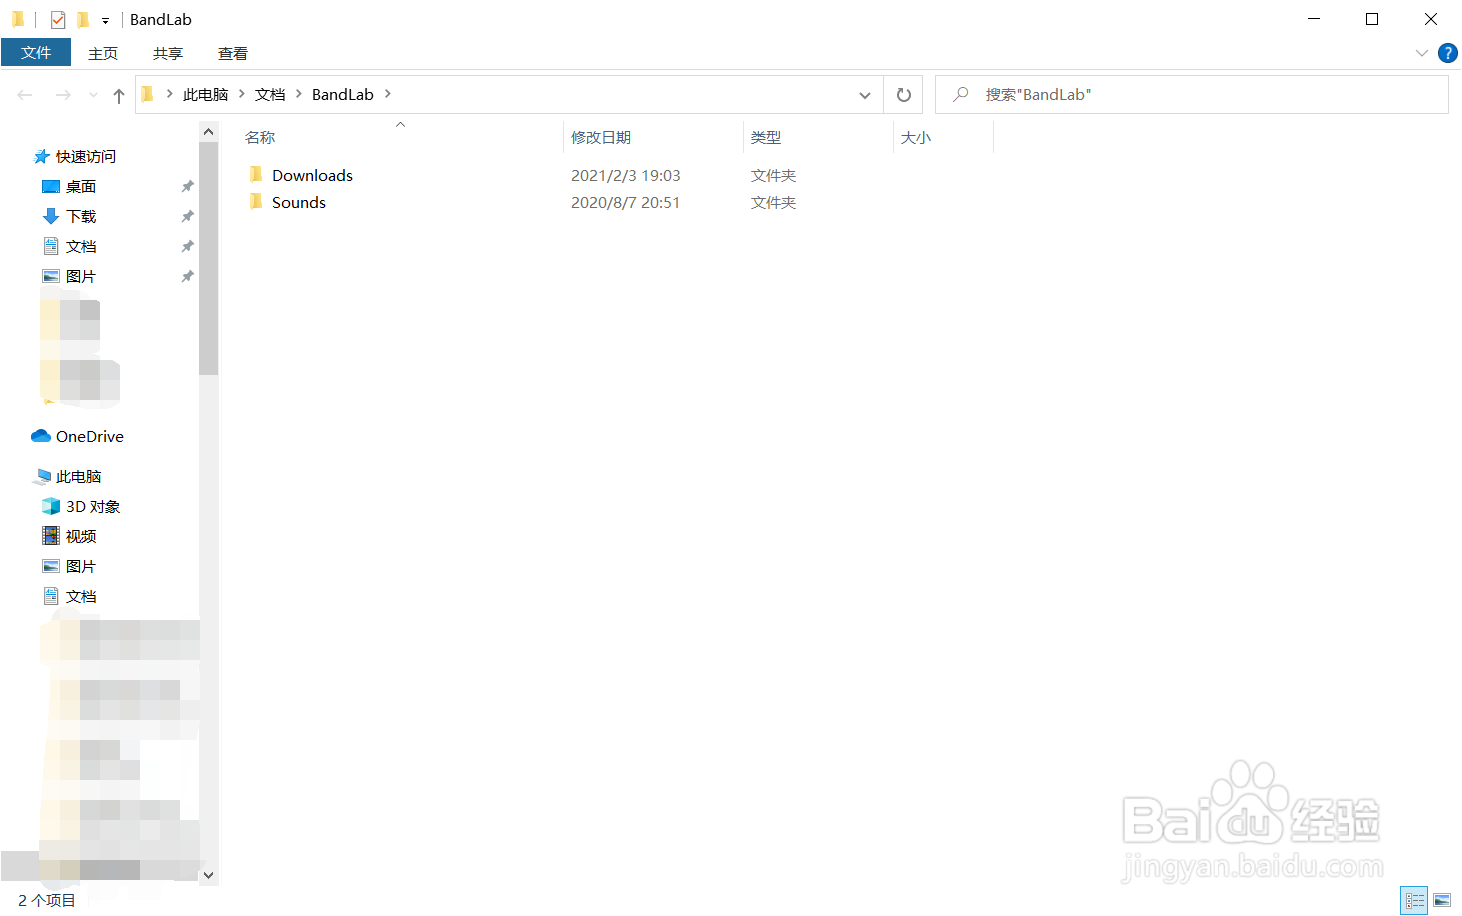Open the 文件 menu tab
The height and width of the screenshot is (916, 1462).
[36, 52]
